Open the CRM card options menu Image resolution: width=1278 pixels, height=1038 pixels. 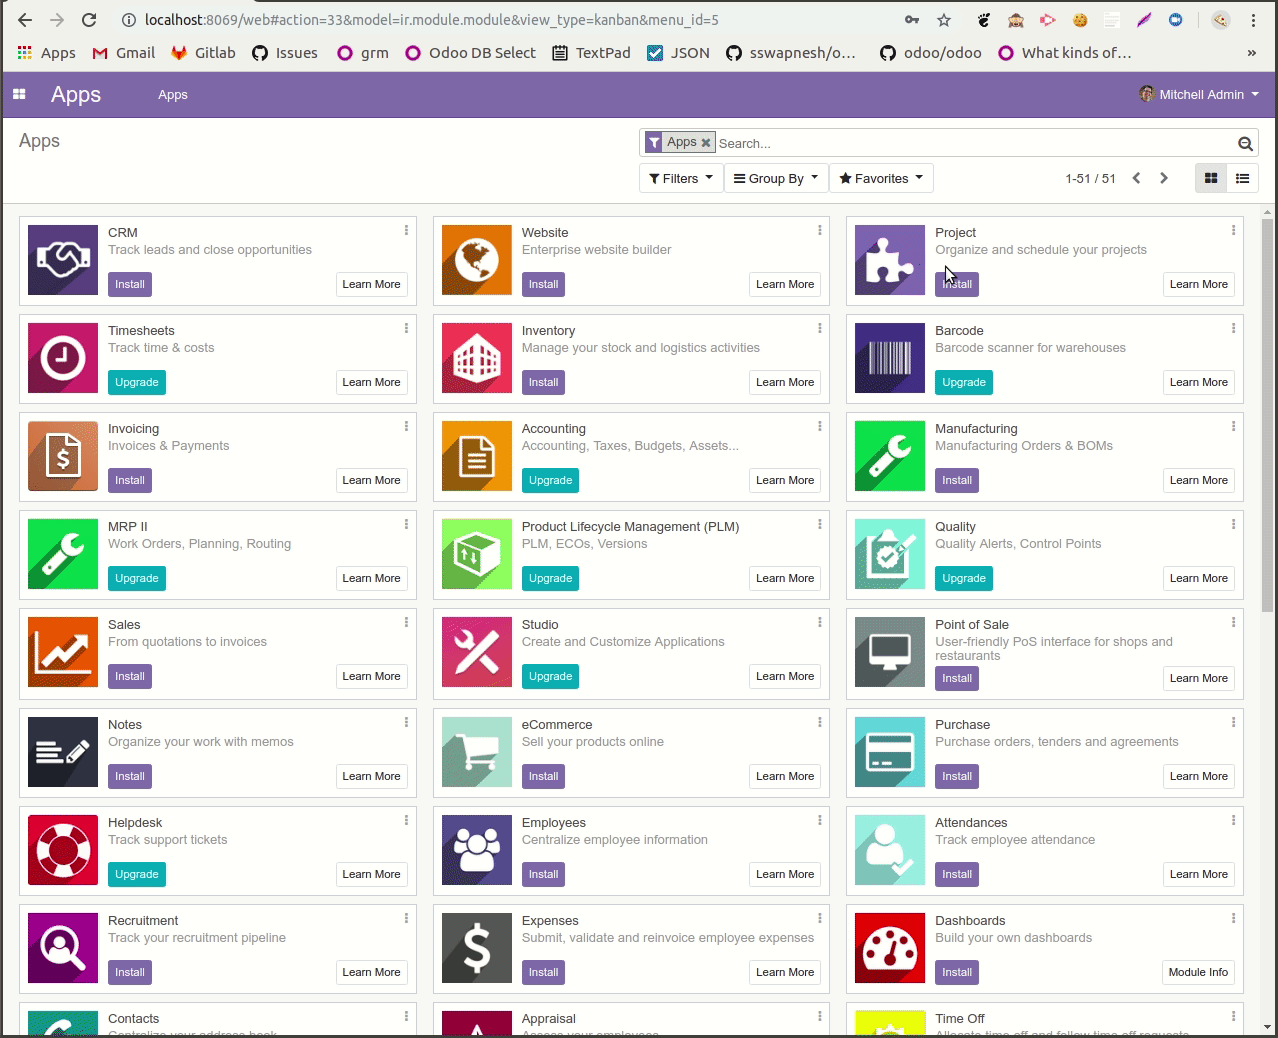pyautogui.click(x=406, y=230)
